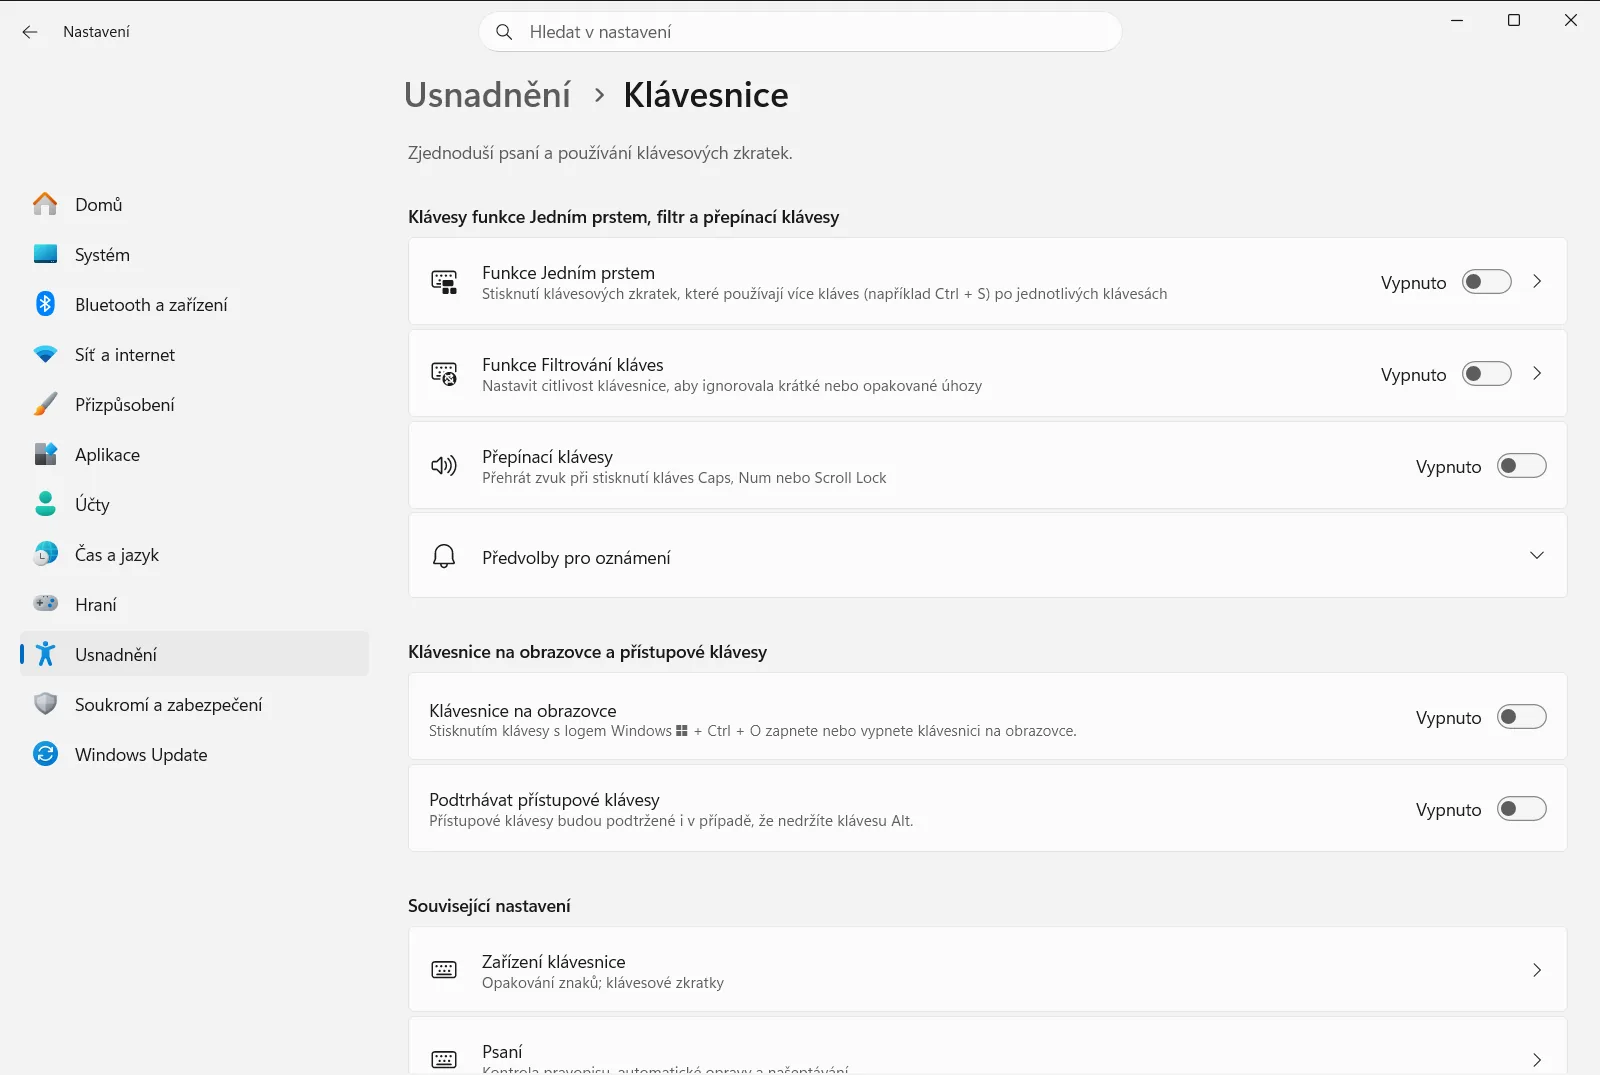This screenshot has width=1600, height=1075.
Task: Open Zařízení klávesnice related setting
Action: pyautogui.click(x=987, y=970)
